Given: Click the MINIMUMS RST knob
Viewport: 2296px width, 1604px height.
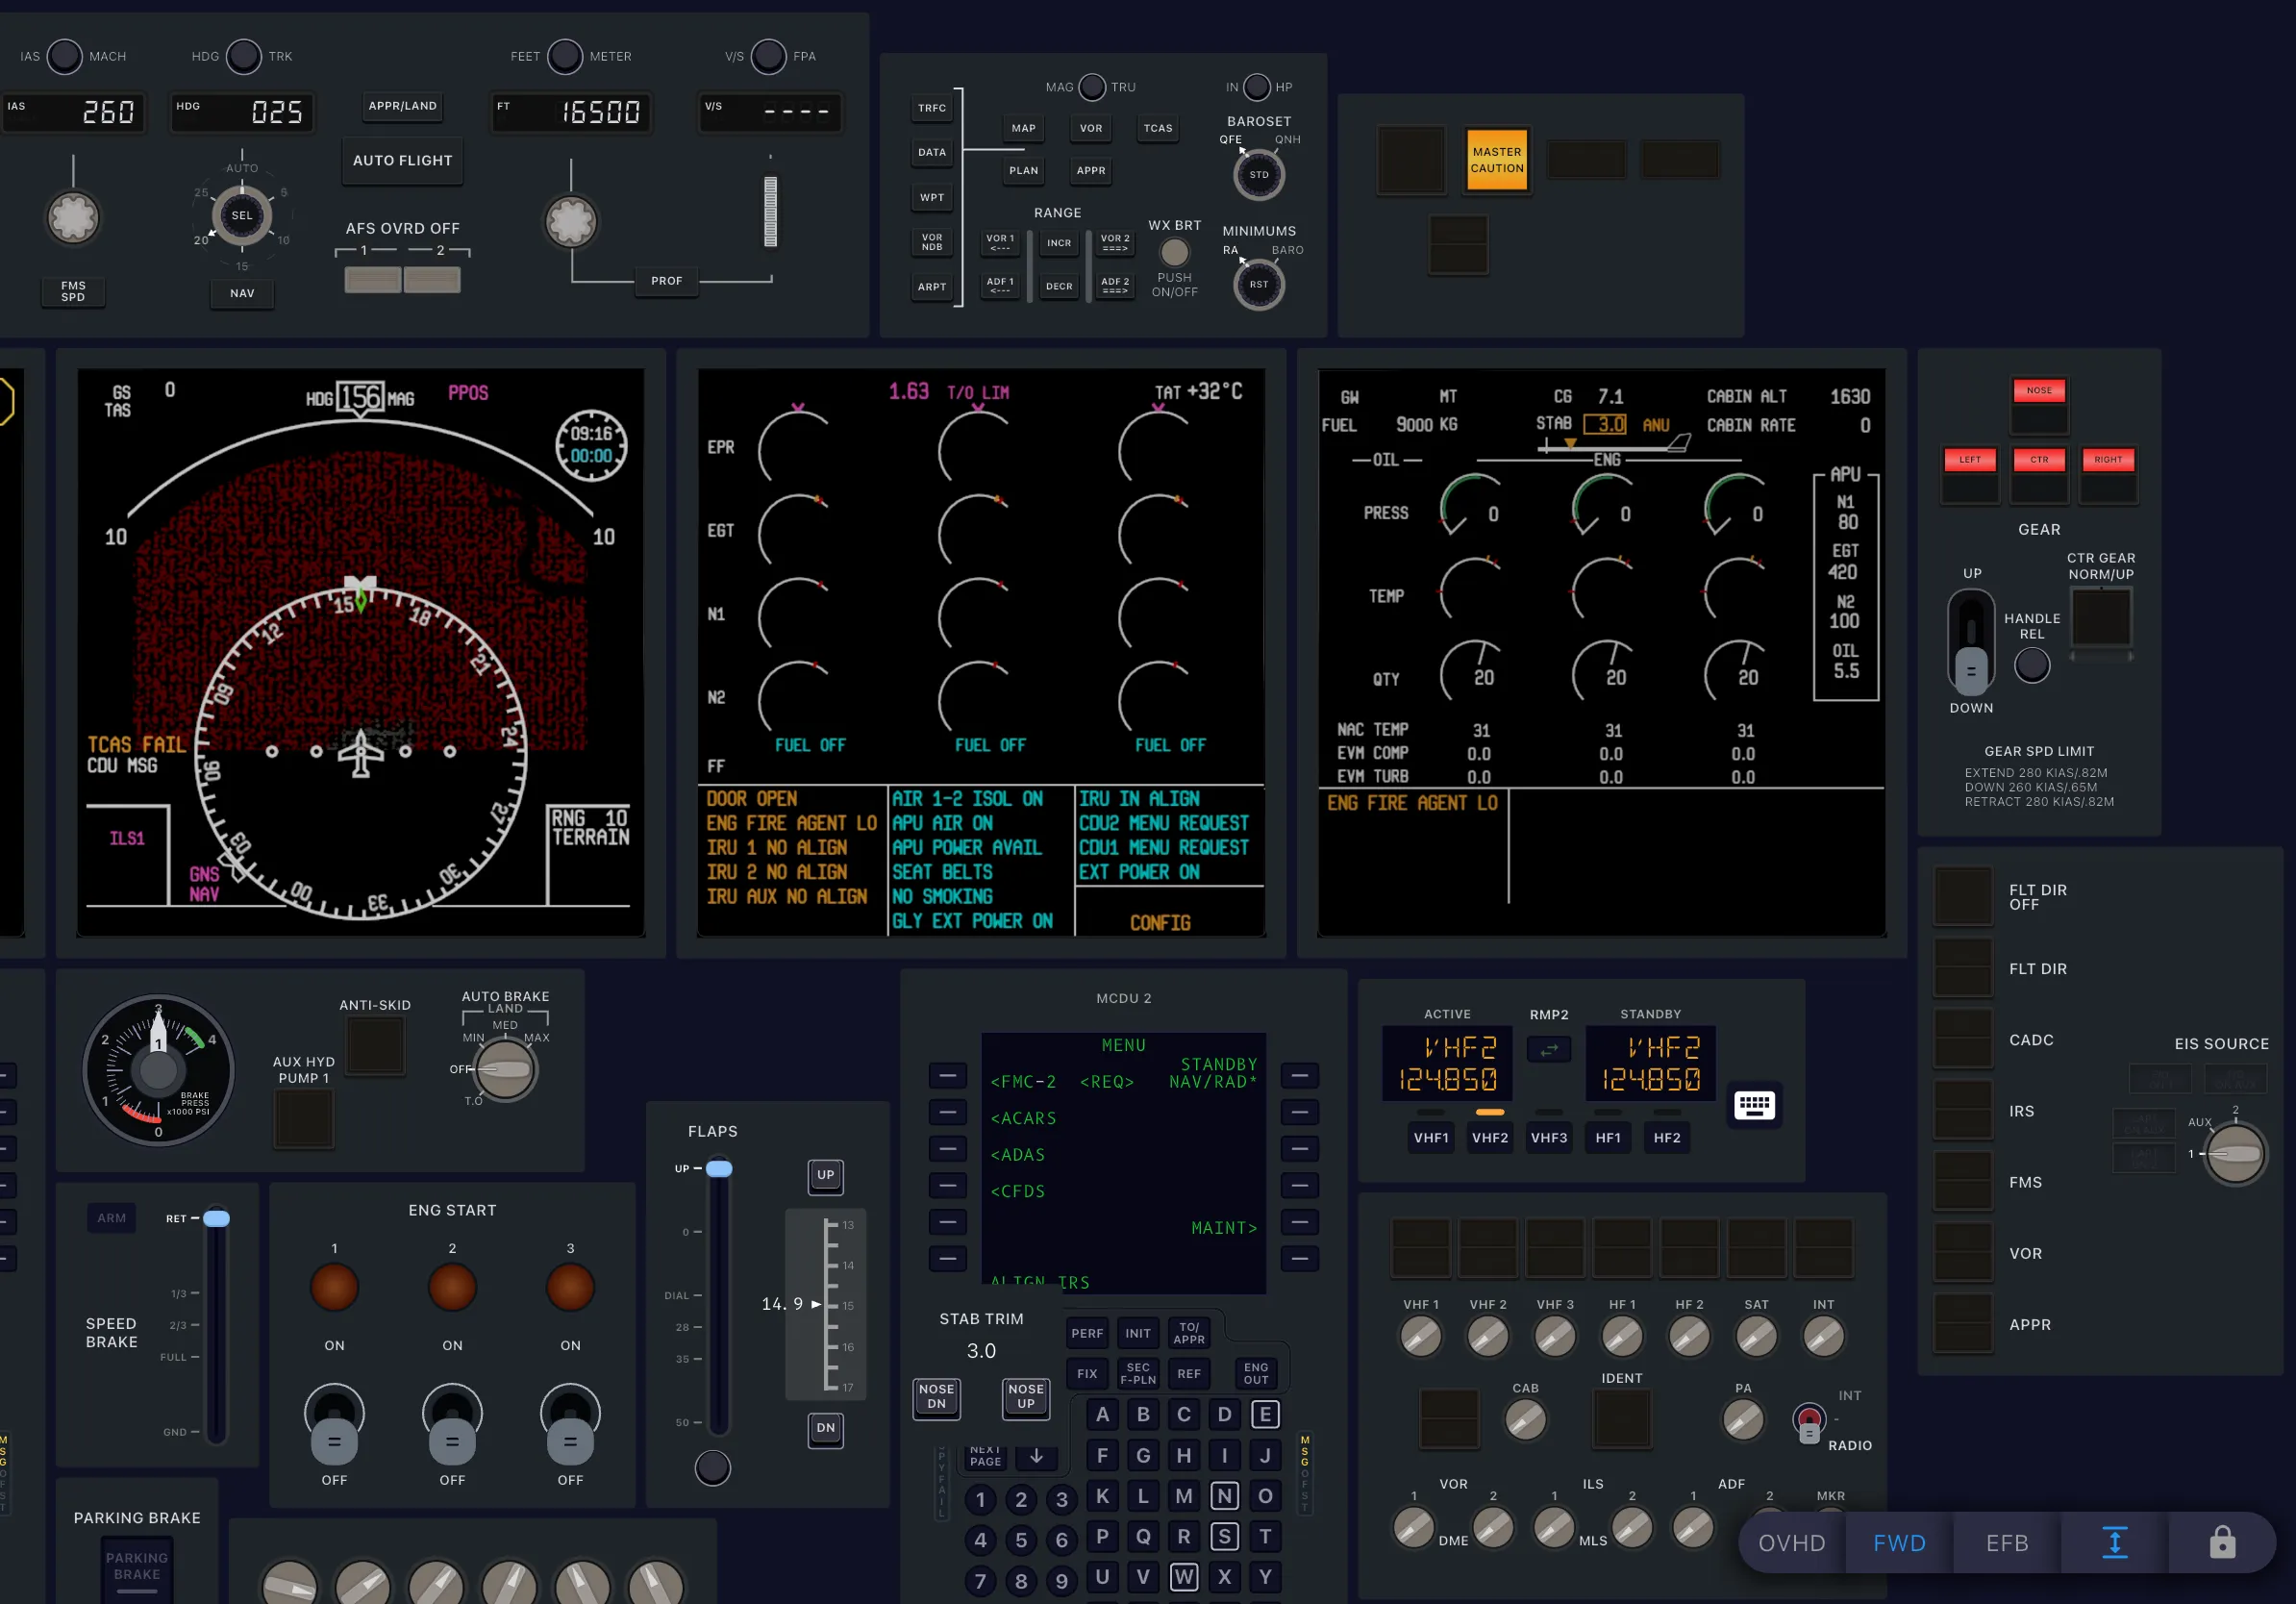Looking at the screenshot, I should tap(1259, 285).
